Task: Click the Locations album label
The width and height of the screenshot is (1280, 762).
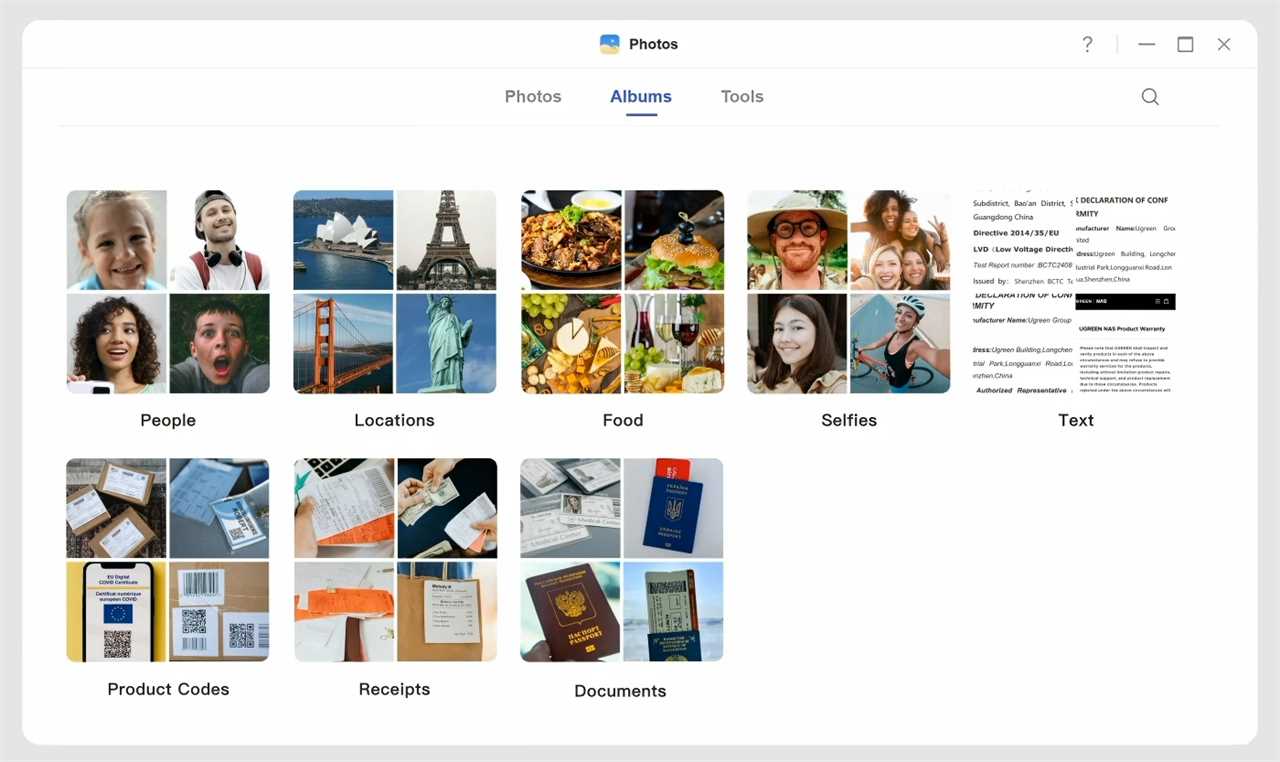Action: tap(394, 420)
